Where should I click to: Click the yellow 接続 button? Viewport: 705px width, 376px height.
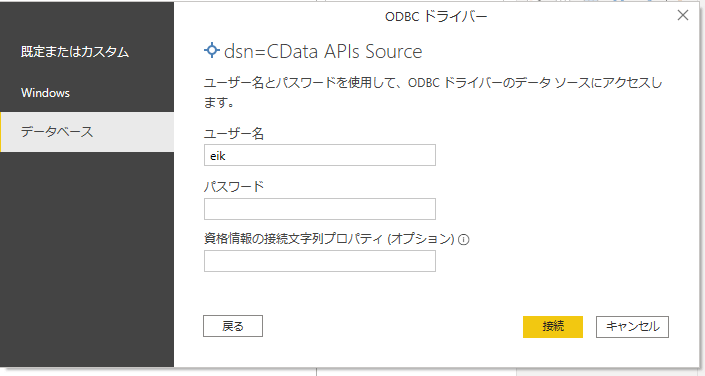553,327
